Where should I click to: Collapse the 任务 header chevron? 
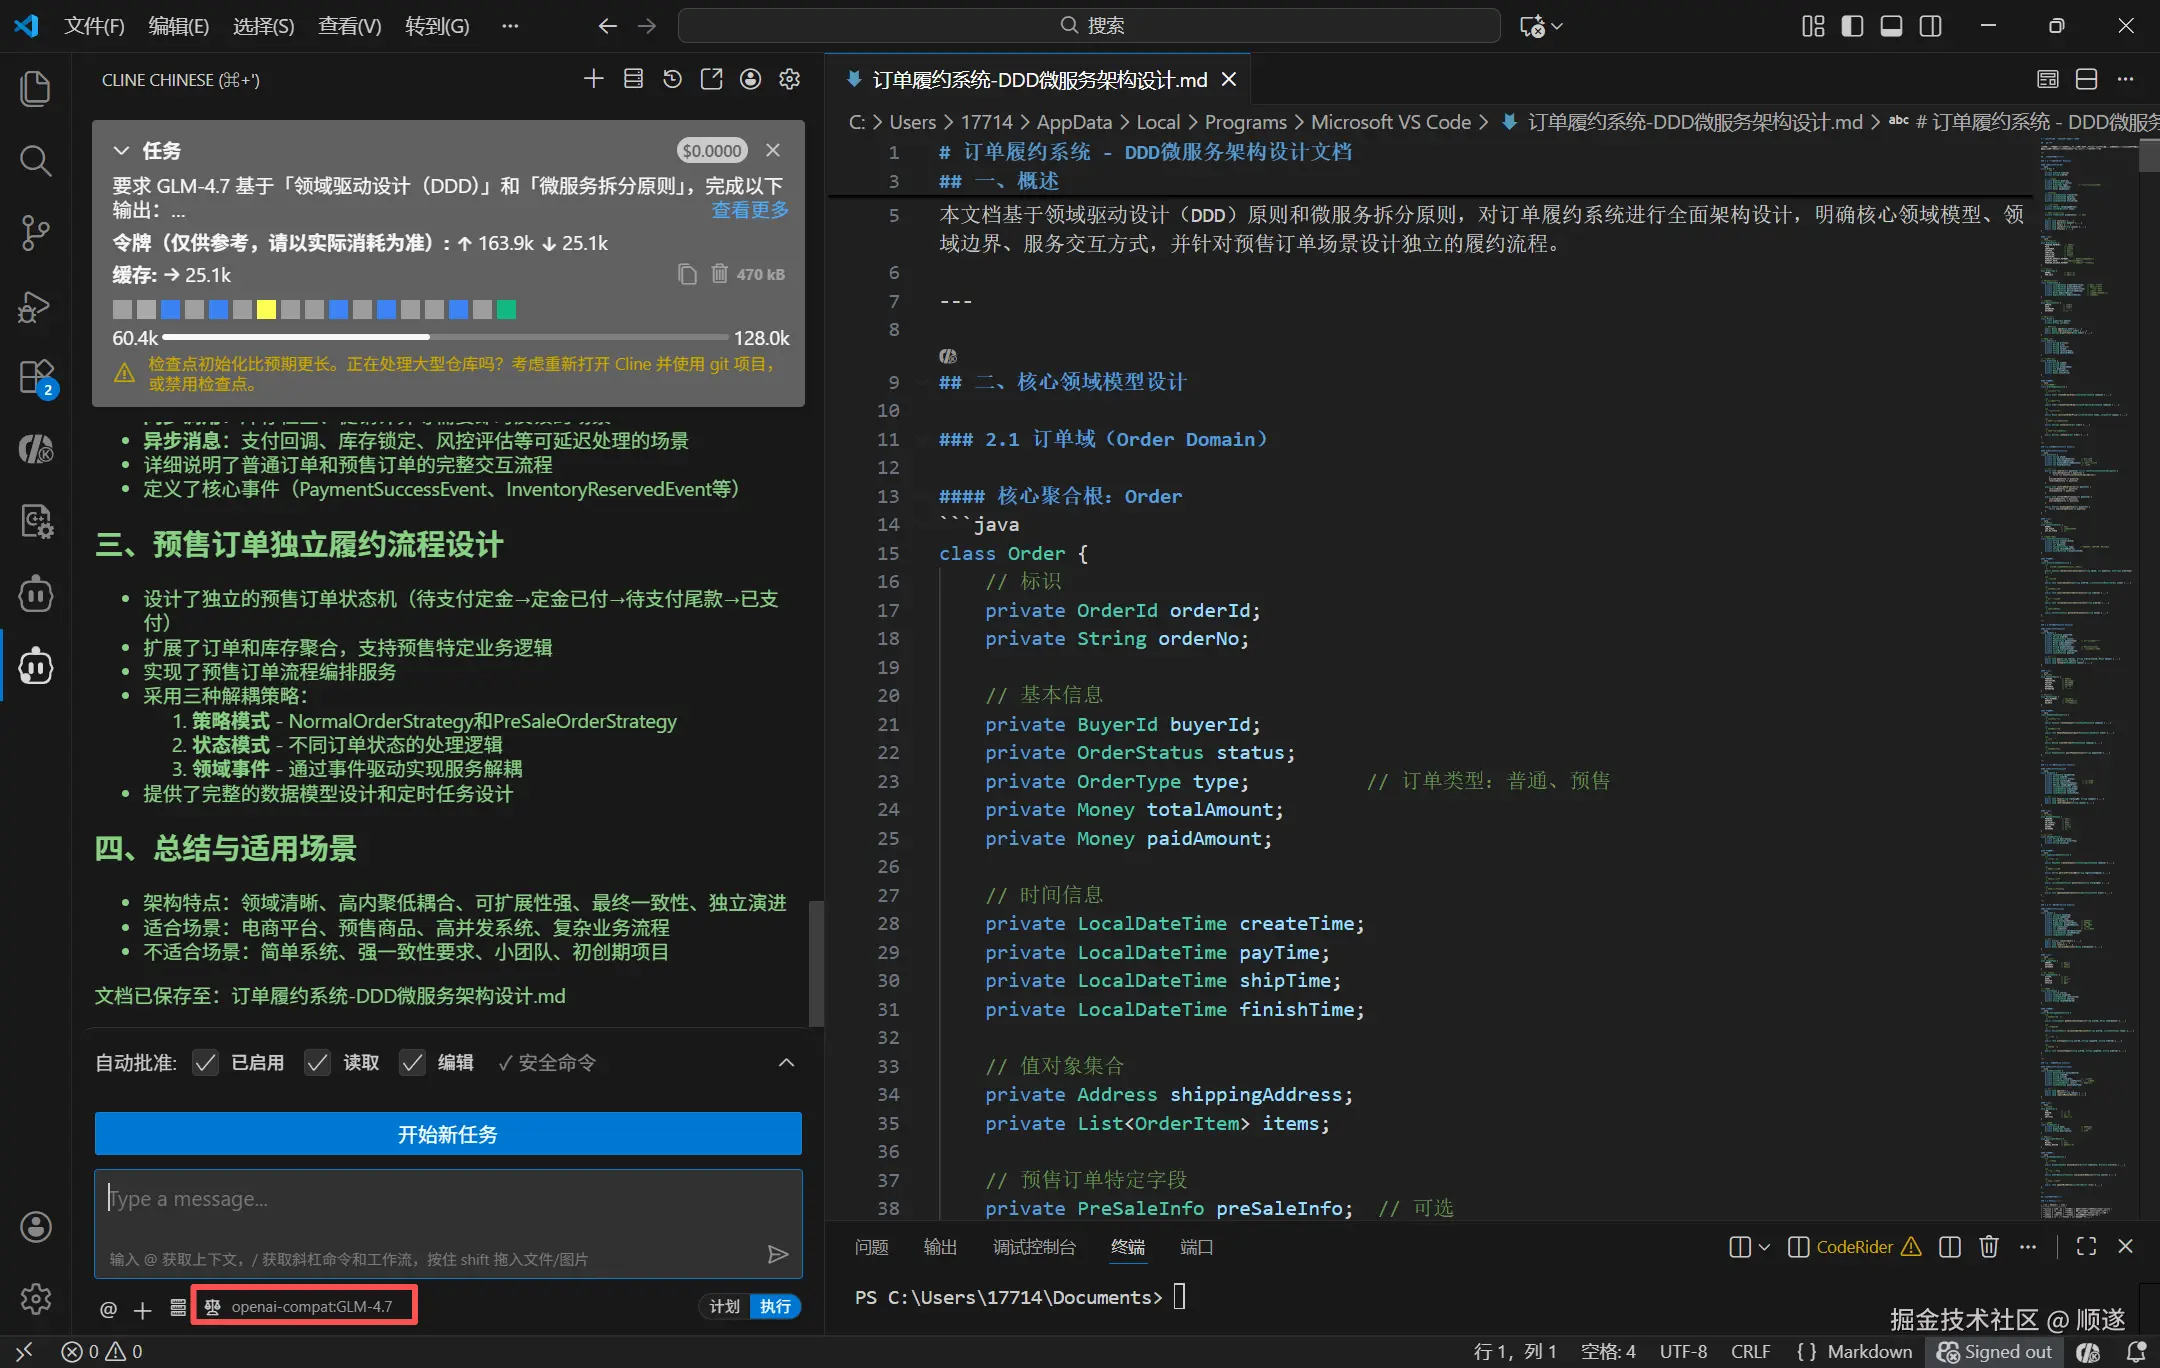(x=122, y=150)
